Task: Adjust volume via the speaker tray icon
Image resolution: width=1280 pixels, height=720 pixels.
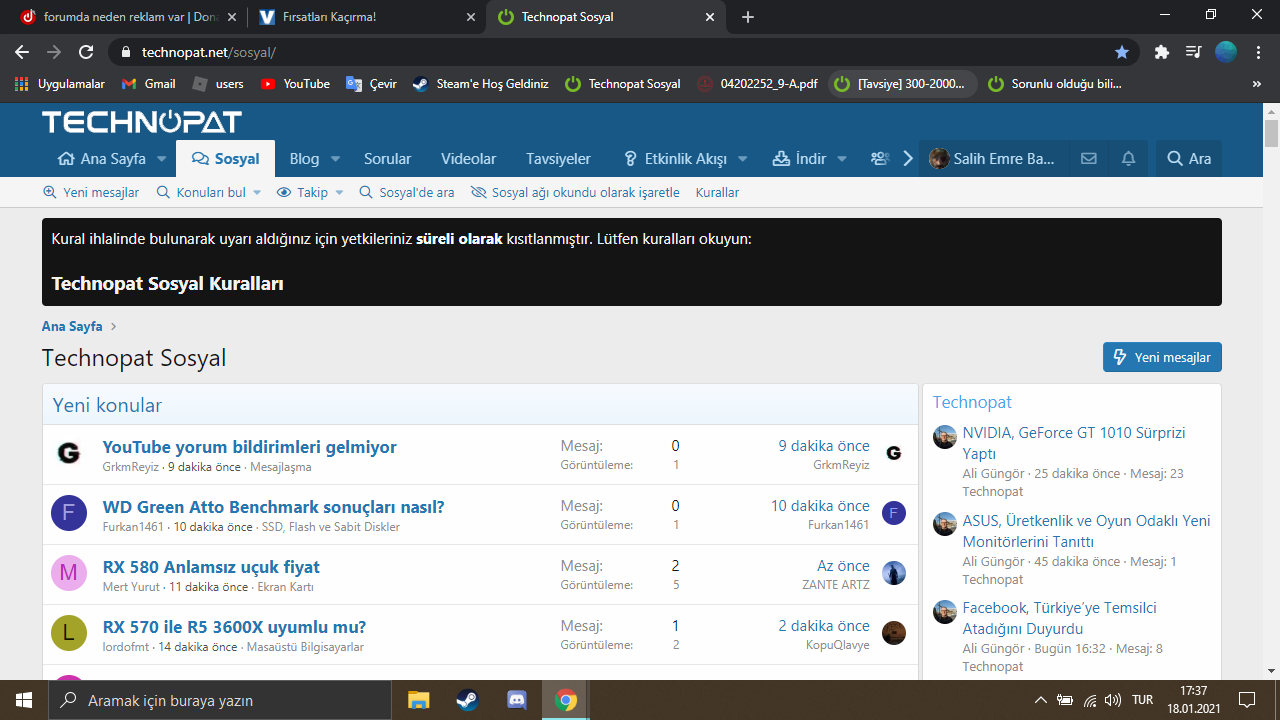Action: point(1112,700)
